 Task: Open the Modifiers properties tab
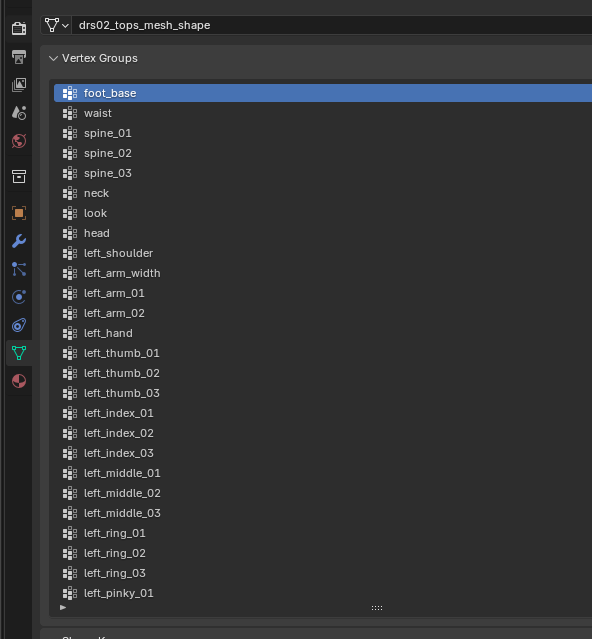tap(19, 241)
